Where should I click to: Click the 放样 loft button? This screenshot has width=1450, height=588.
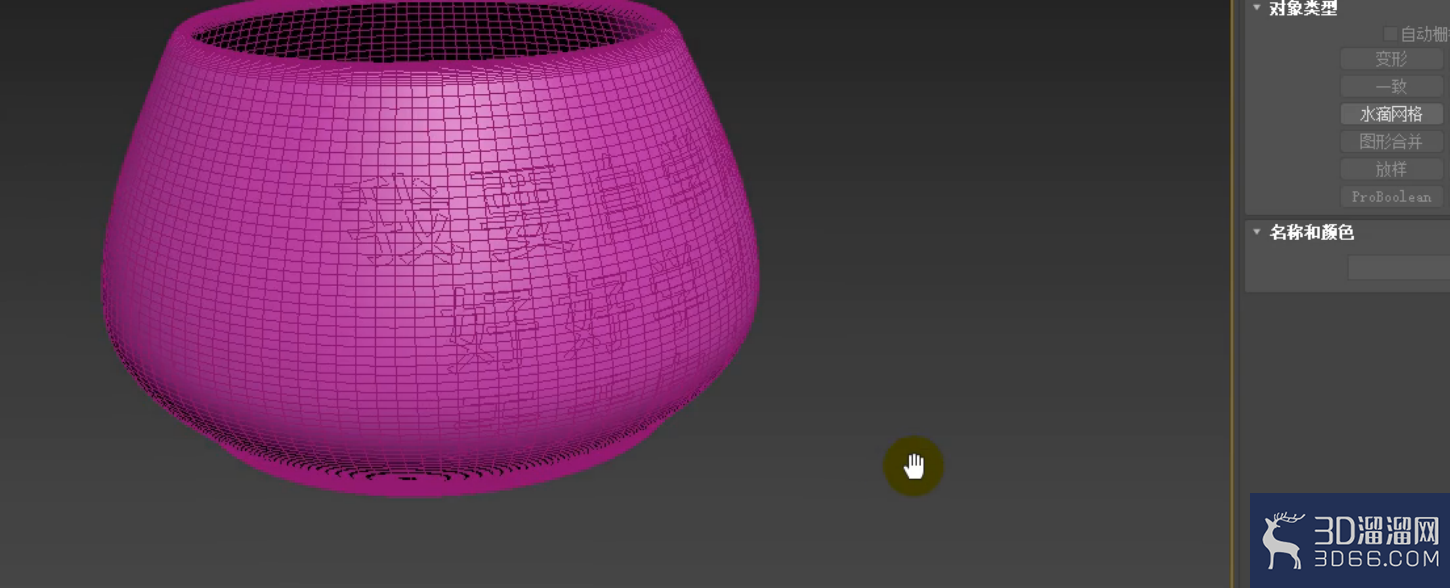coord(1392,169)
